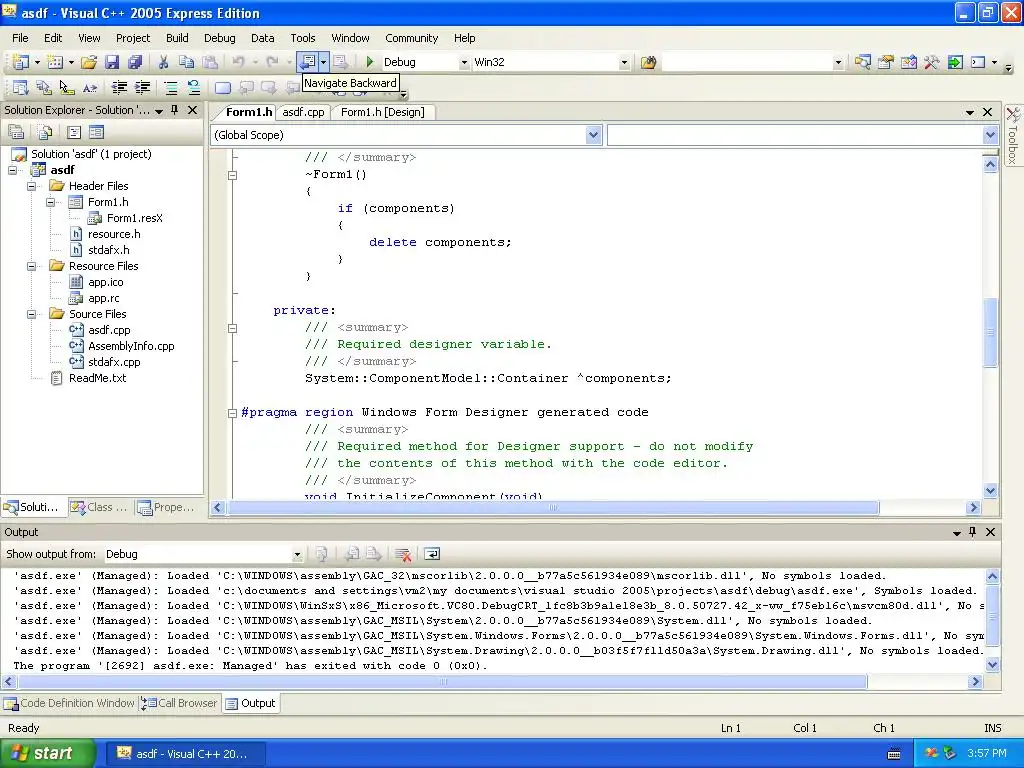Toggle a bookmark on the current line
The image size is (1024, 768).
pyautogui.click(x=223, y=87)
